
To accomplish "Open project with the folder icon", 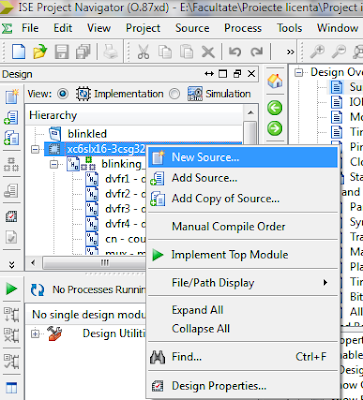I will [x=40, y=52].
